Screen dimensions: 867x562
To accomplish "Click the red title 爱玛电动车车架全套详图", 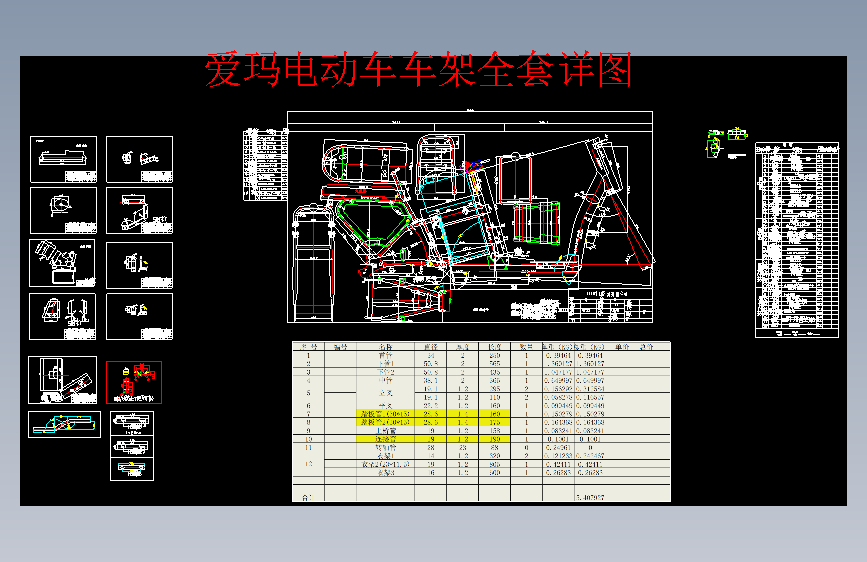I will pyautogui.click(x=419, y=70).
